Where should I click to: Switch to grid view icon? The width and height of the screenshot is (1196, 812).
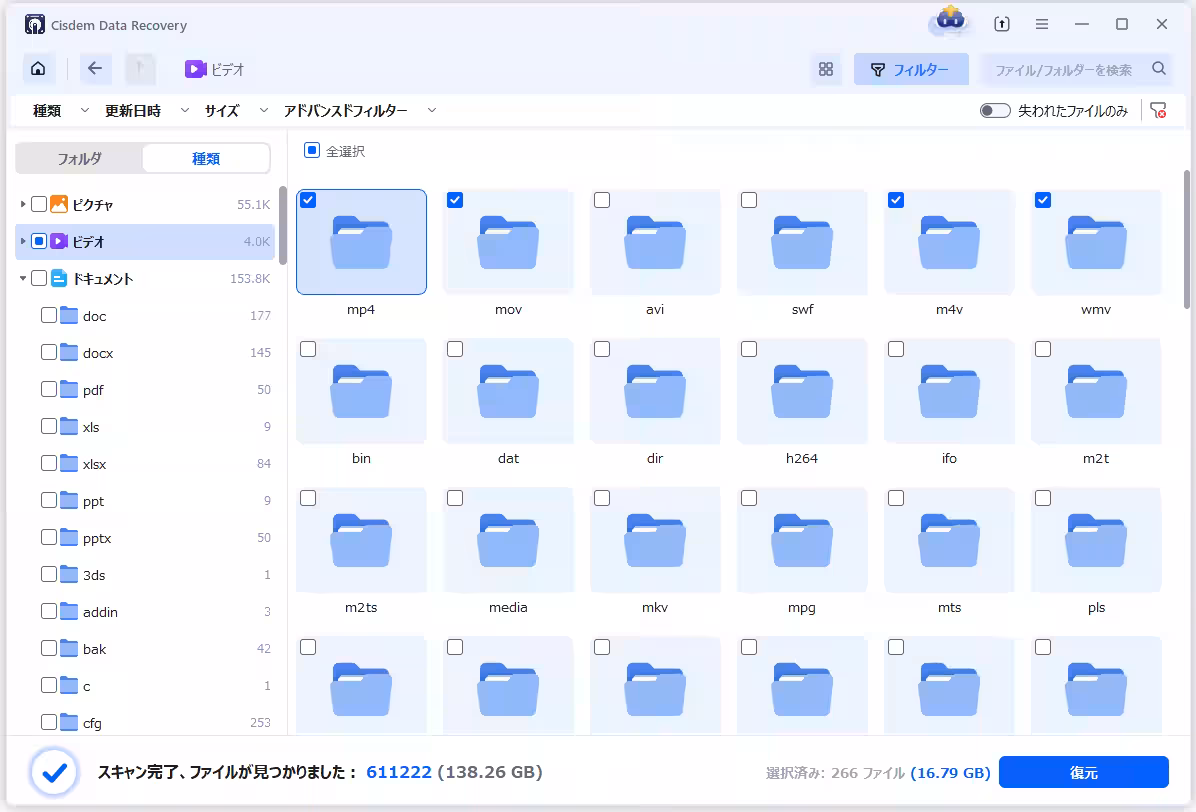pyautogui.click(x=826, y=69)
